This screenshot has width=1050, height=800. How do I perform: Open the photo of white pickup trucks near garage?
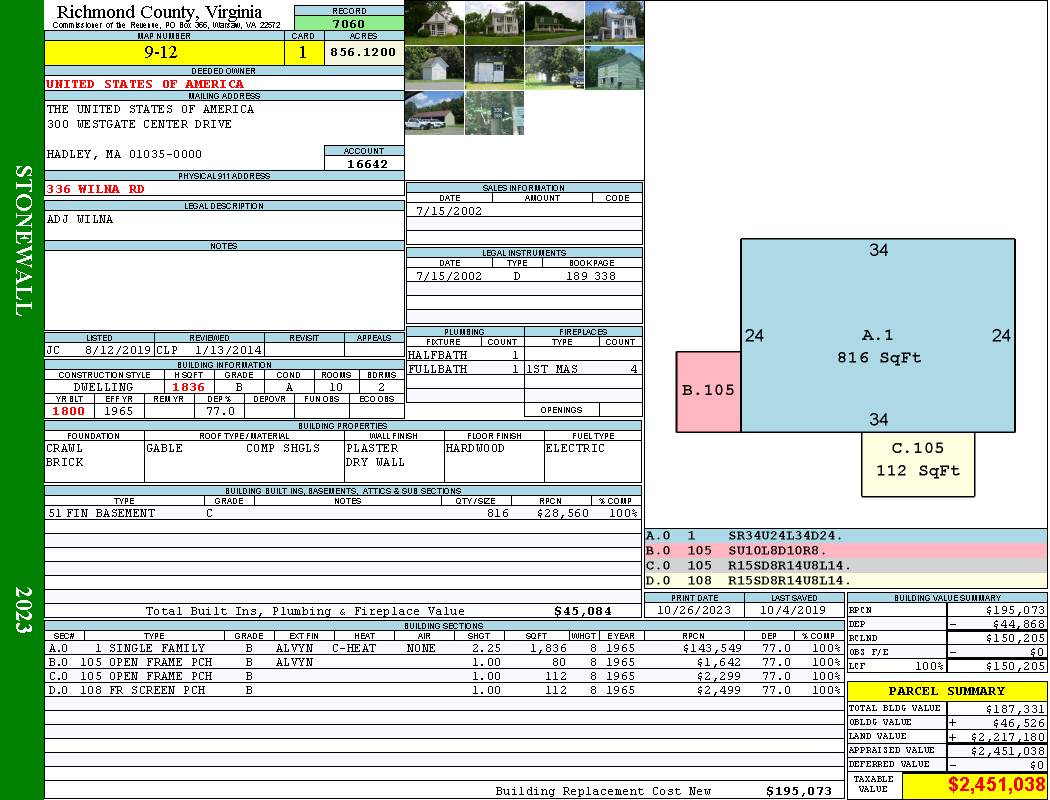click(x=434, y=112)
